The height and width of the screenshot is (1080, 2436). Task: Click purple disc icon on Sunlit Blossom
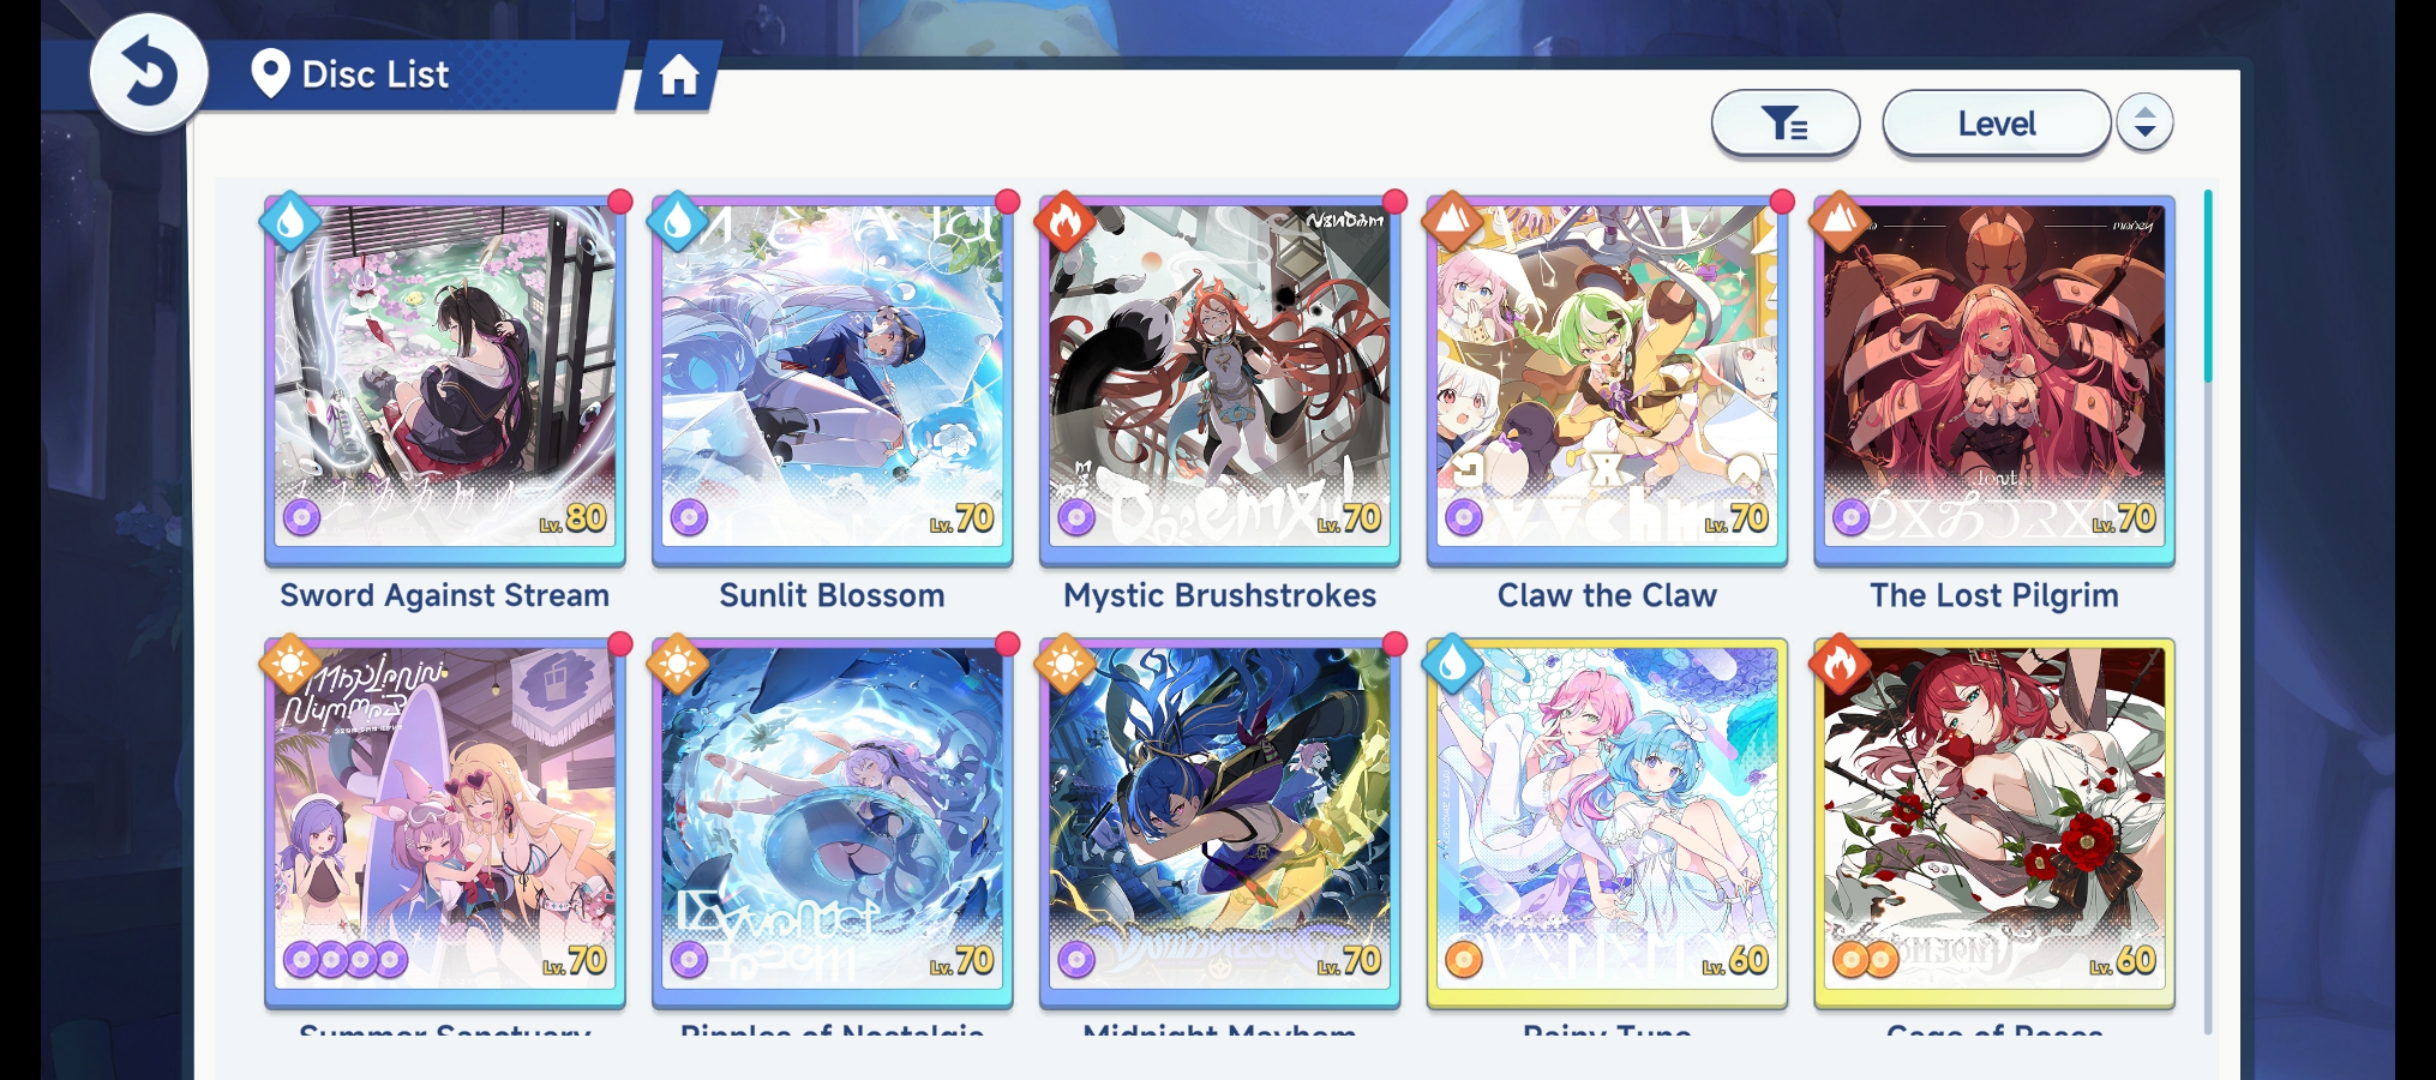point(689,518)
